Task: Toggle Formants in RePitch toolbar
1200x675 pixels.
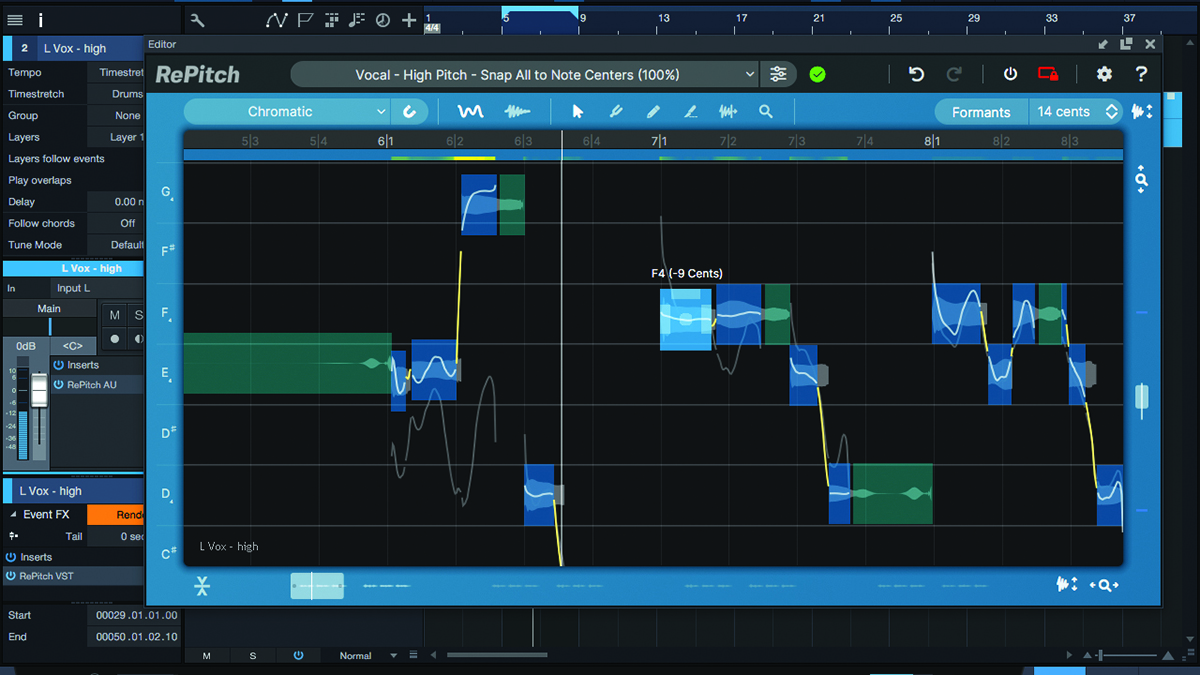Action: (x=981, y=112)
